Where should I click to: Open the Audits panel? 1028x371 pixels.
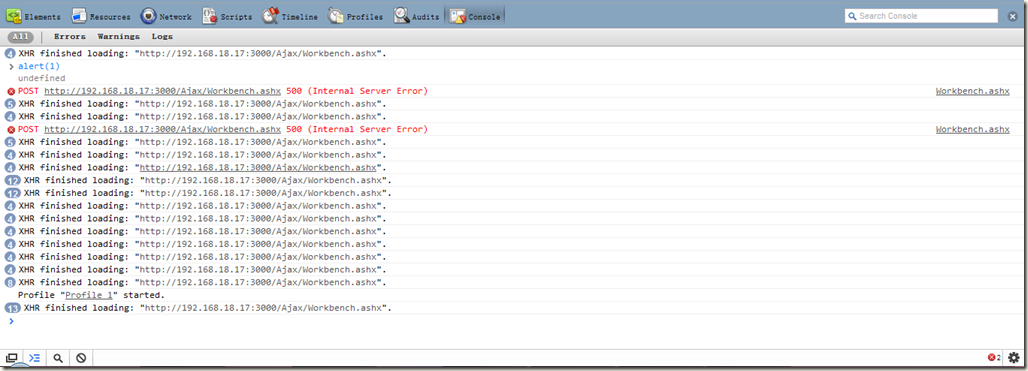[417, 16]
